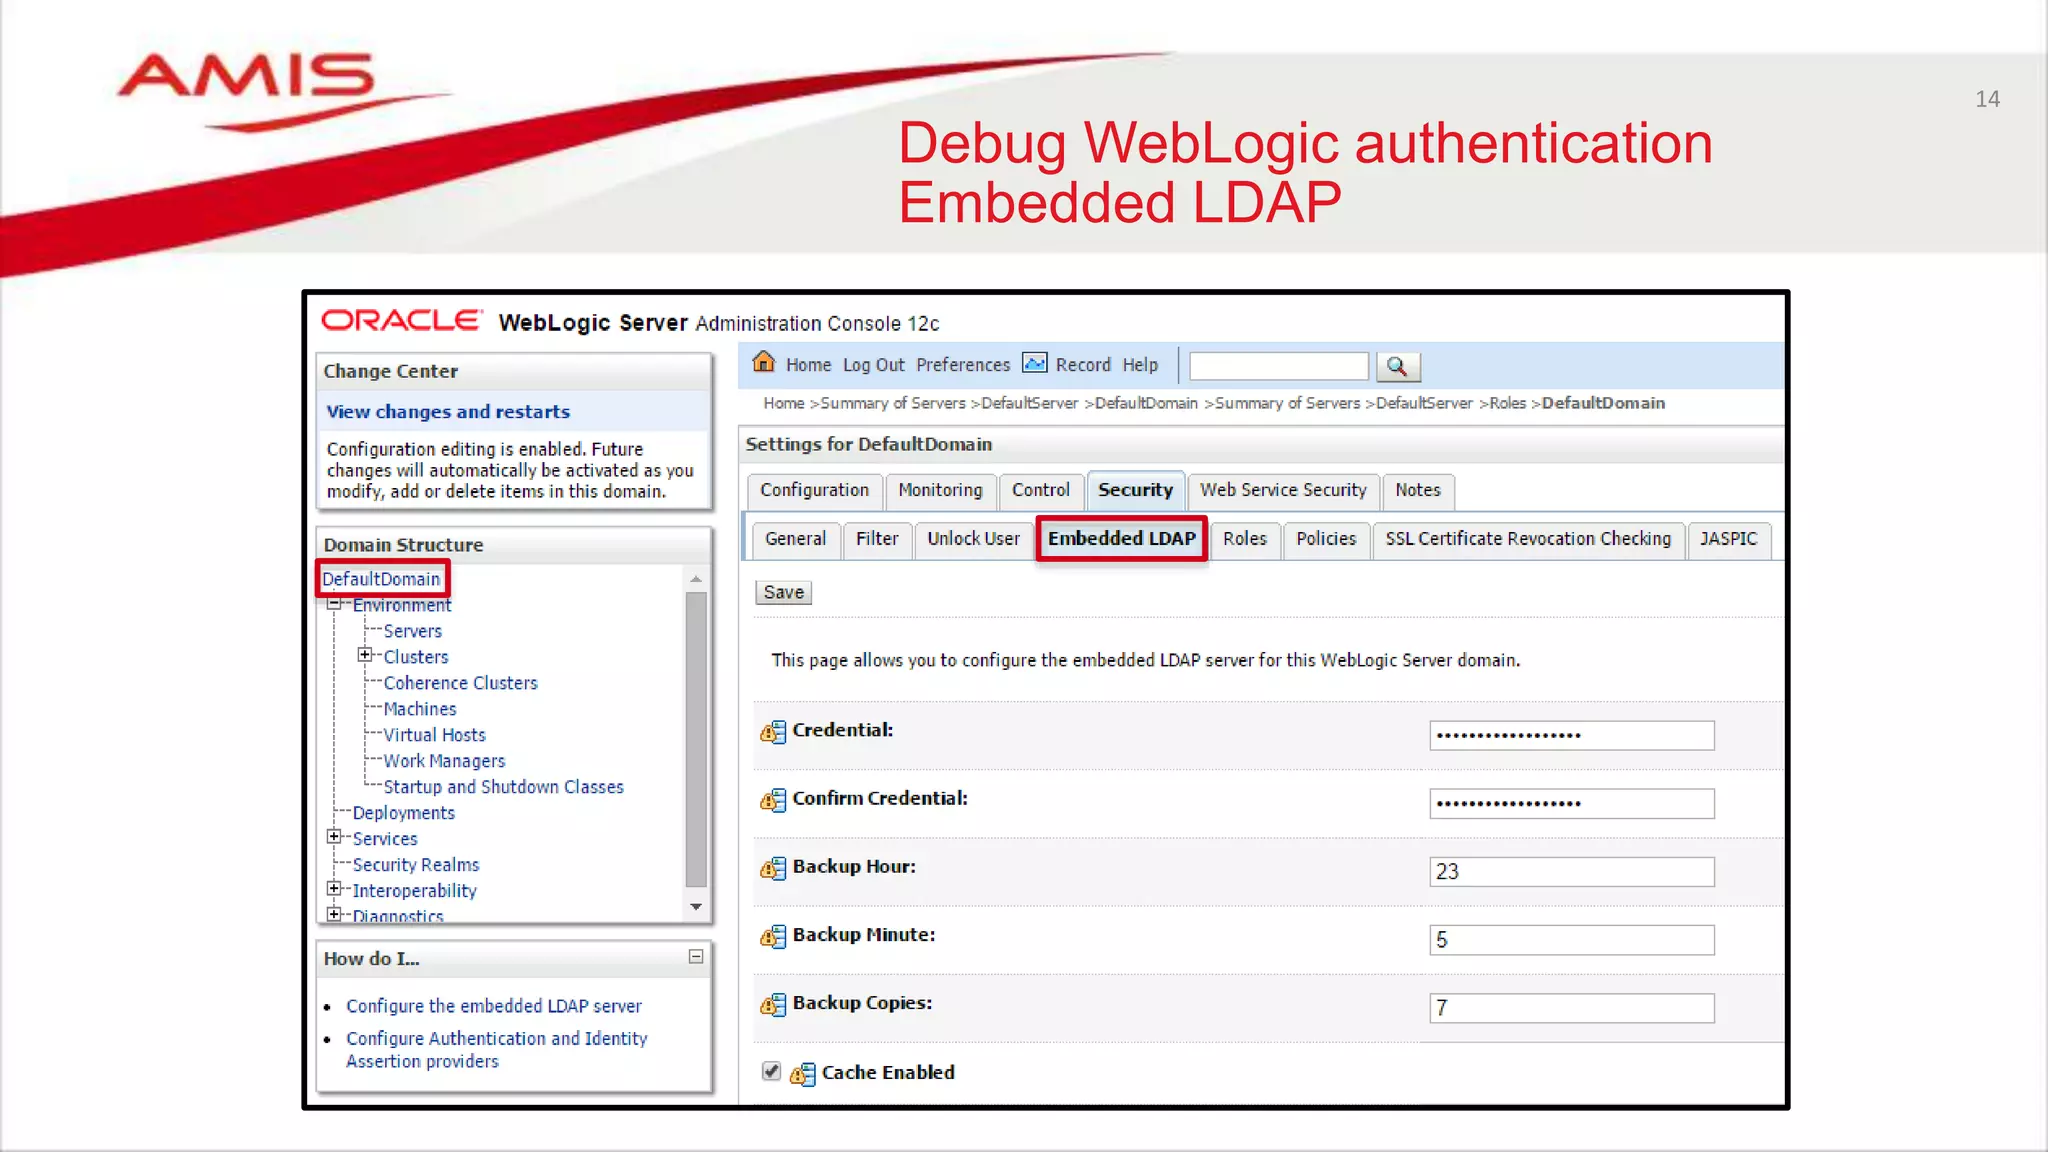Click the icon beside Credential label
This screenshot has width=2048, height=1152.
pyautogui.click(x=773, y=732)
